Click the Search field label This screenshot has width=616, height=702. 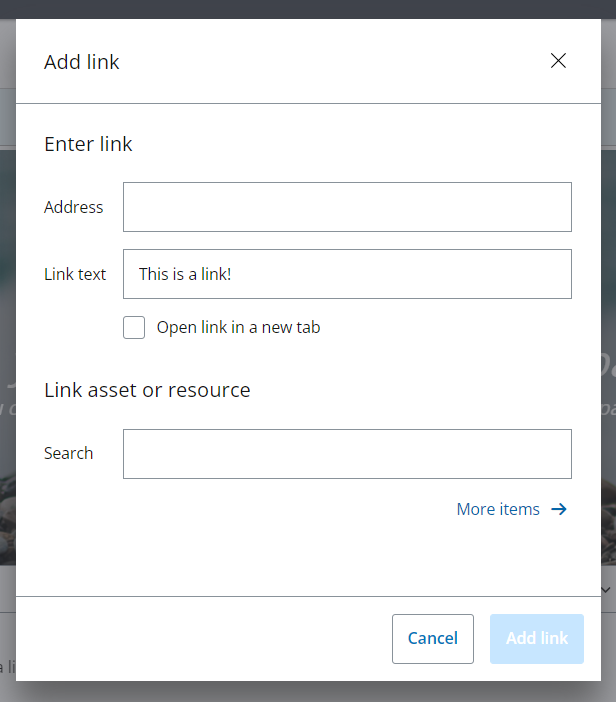[x=68, y=453]
